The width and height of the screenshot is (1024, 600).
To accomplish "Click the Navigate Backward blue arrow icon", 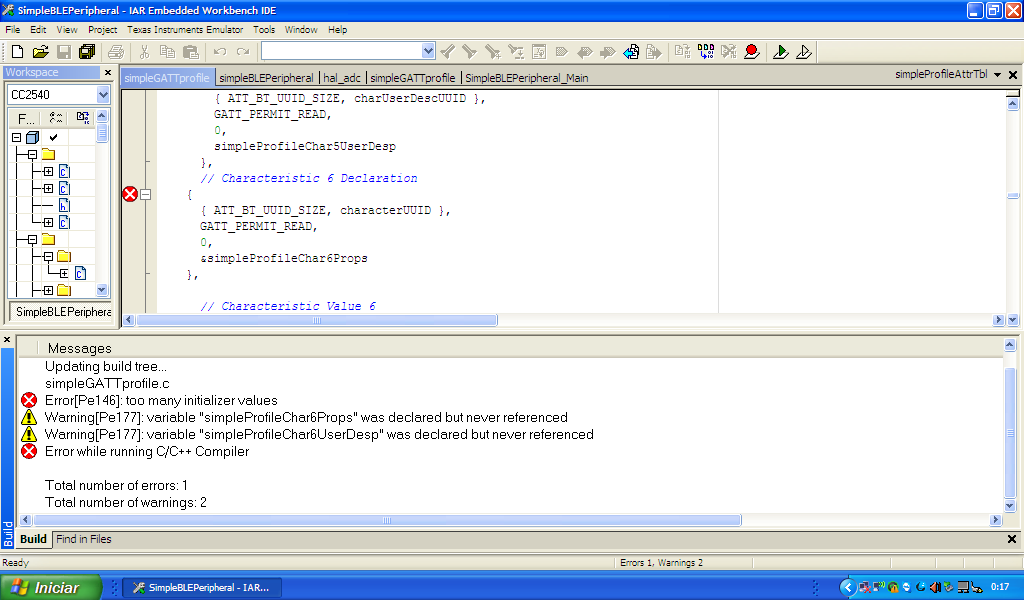I will 631,52.
